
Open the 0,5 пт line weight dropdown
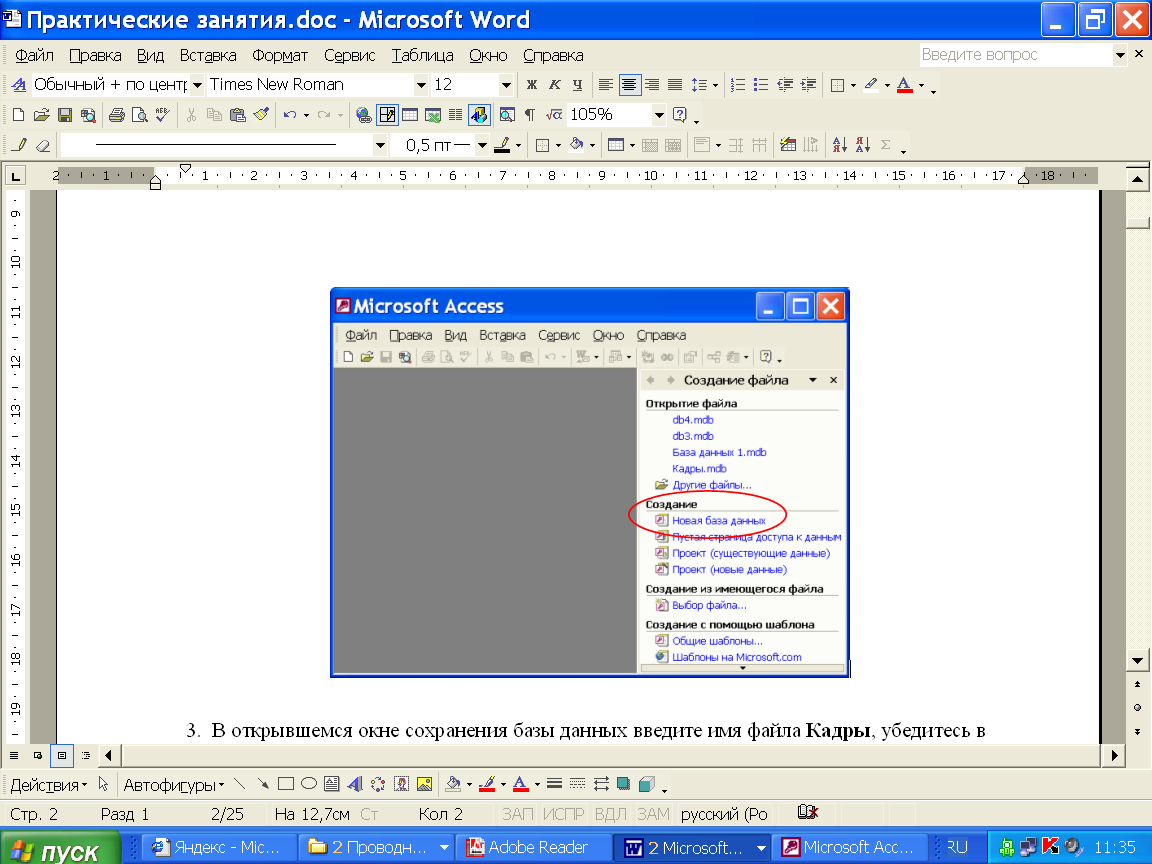click(x=483, y=145)
